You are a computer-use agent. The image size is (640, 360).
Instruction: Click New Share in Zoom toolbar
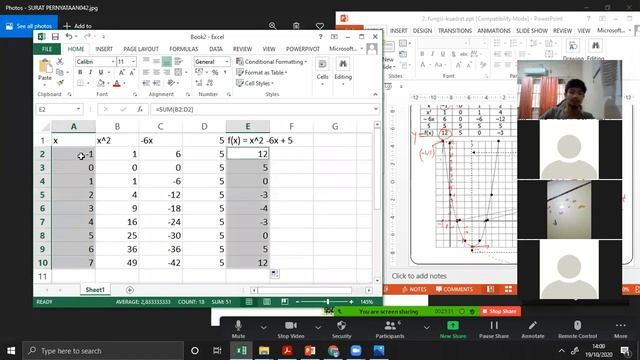pyautogui.click(x=453, y=329)
